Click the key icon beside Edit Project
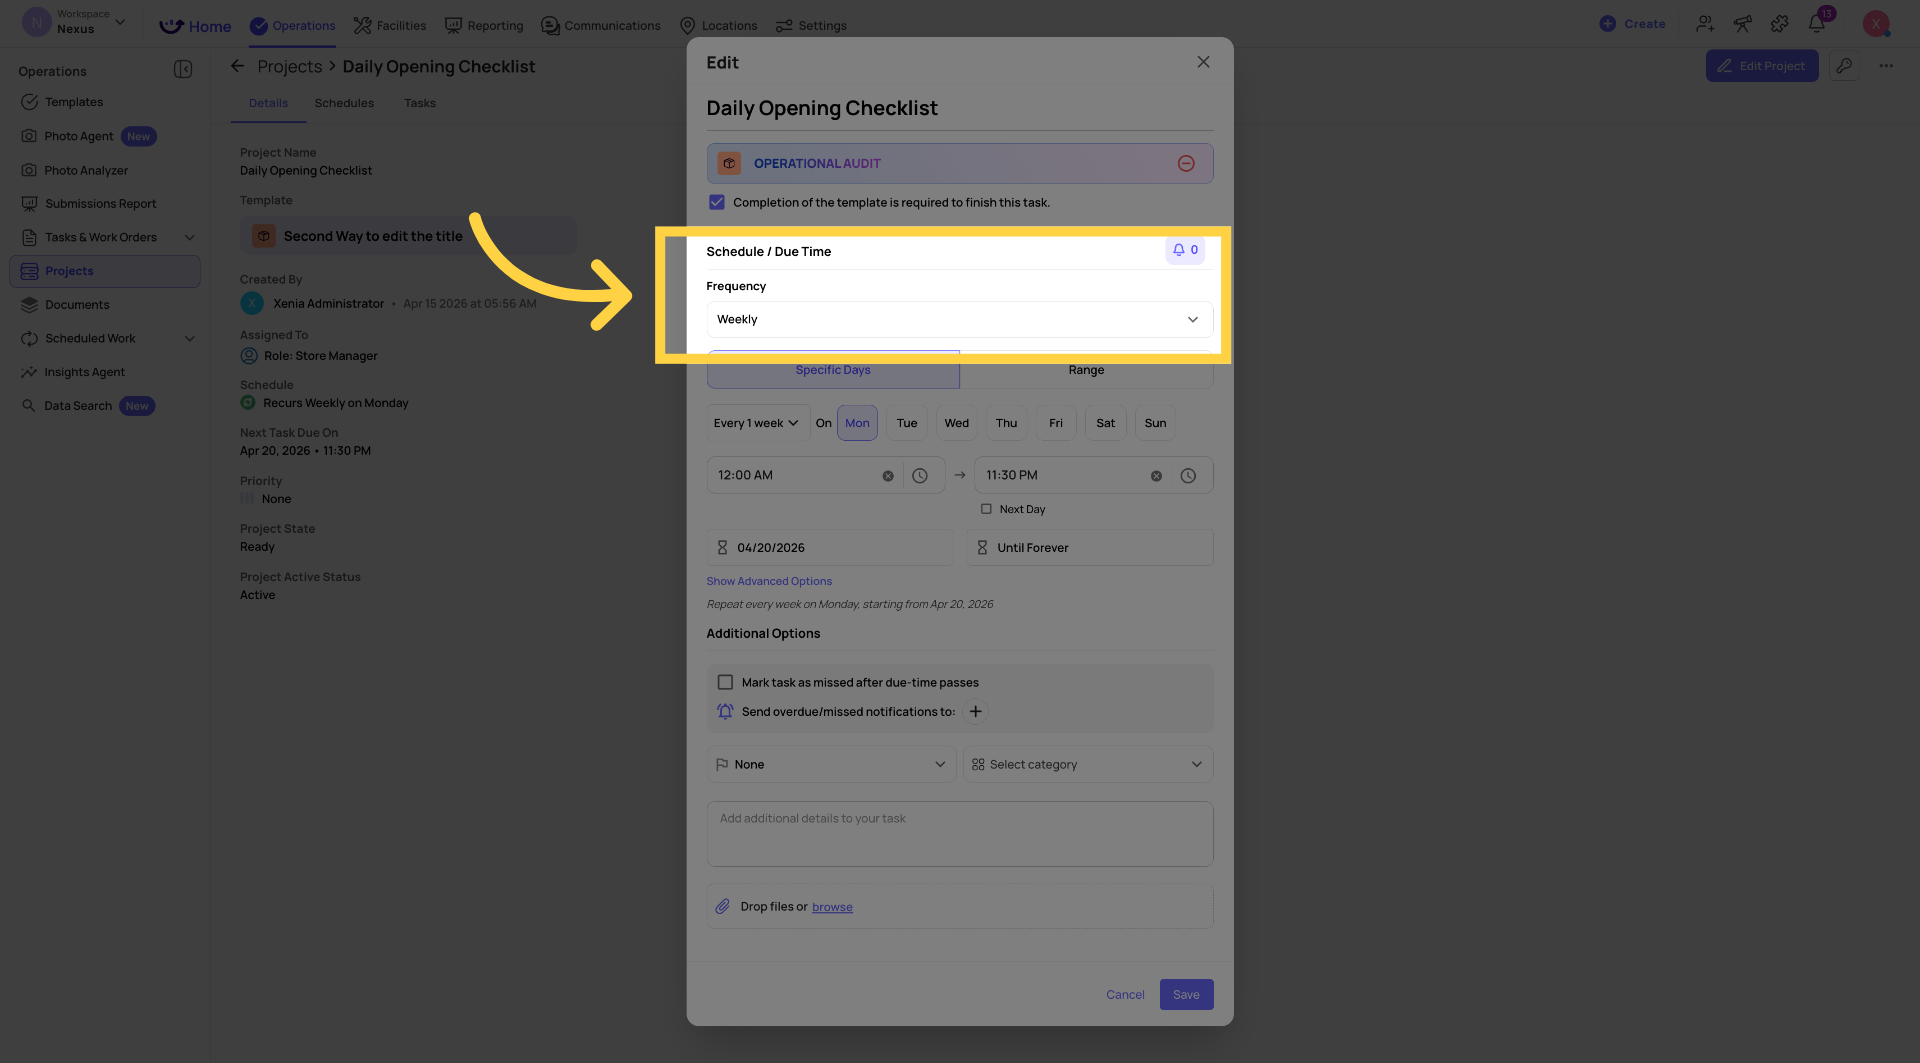 tap(1844, 66)
